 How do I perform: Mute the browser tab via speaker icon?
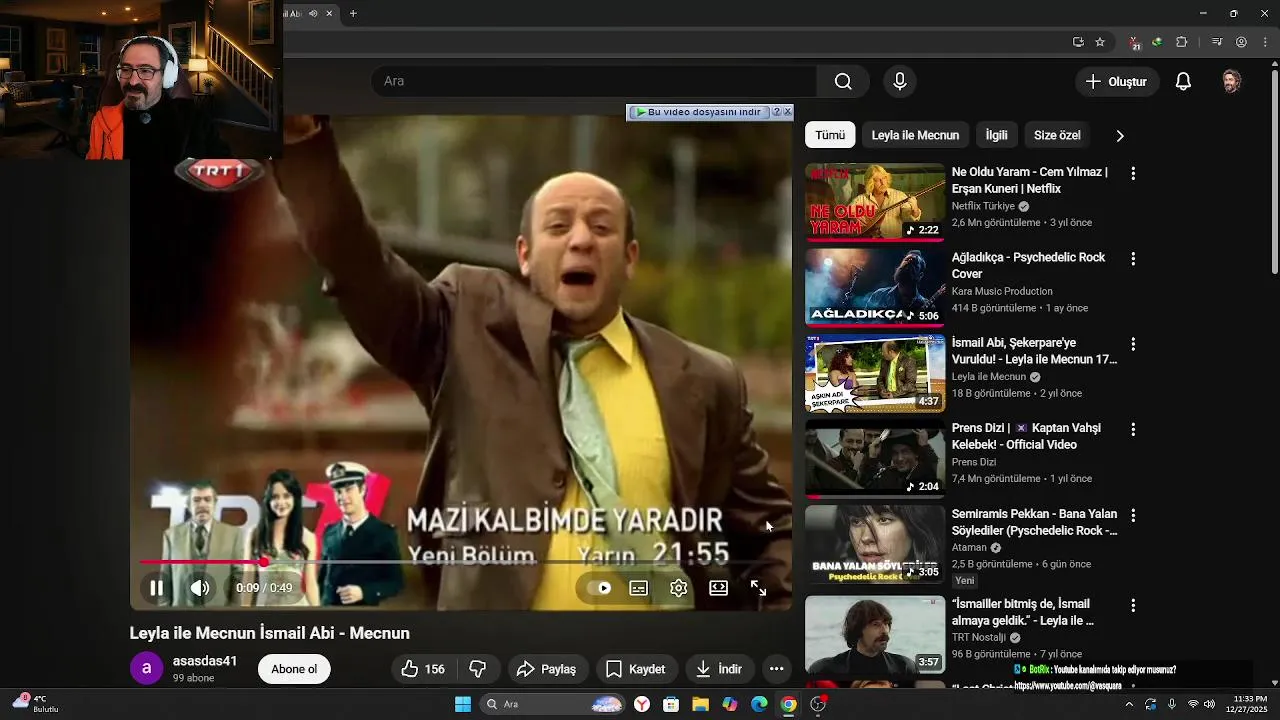click(313, 13)
